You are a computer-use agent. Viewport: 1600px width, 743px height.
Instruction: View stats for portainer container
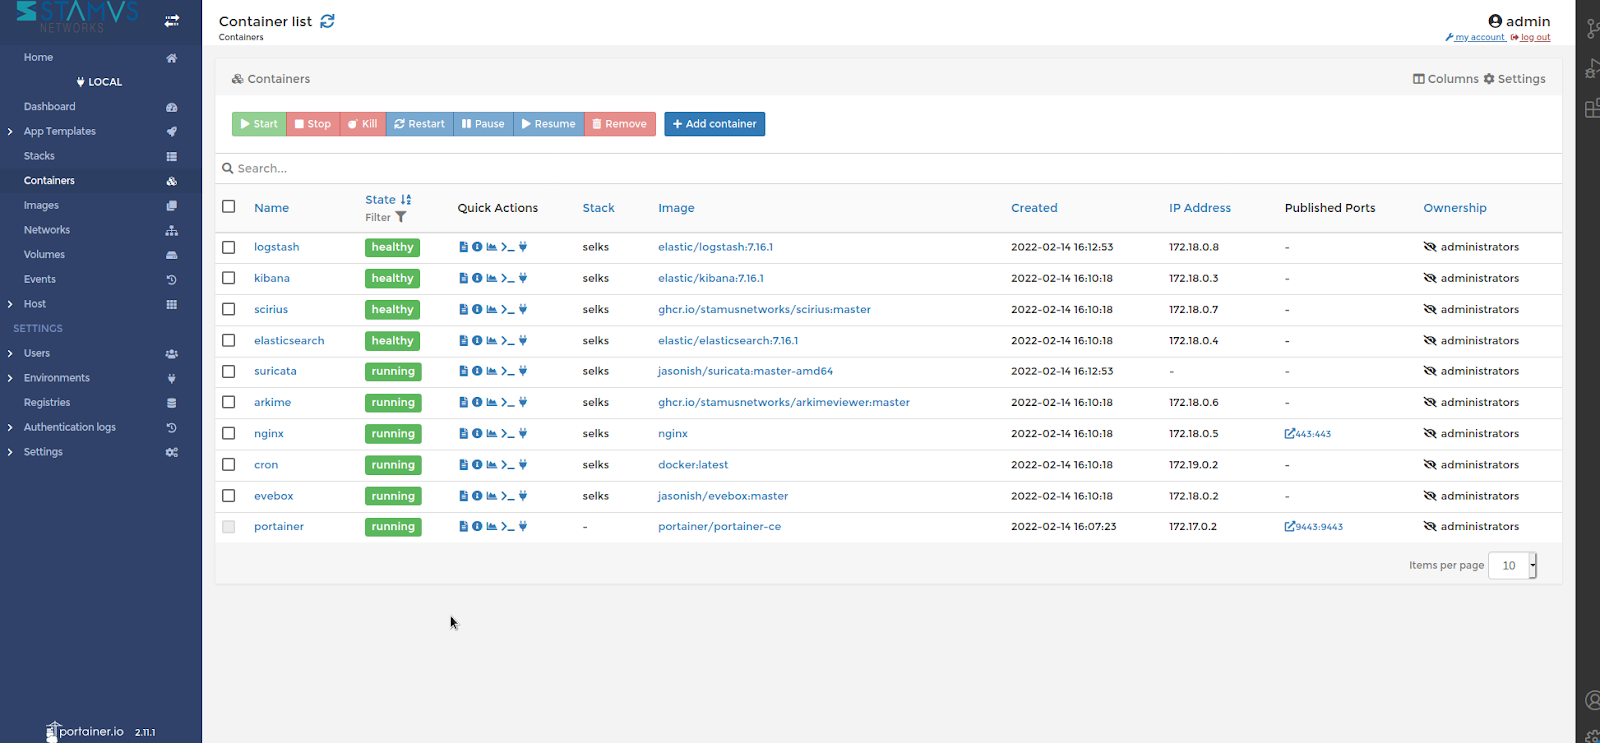point(492,526)
